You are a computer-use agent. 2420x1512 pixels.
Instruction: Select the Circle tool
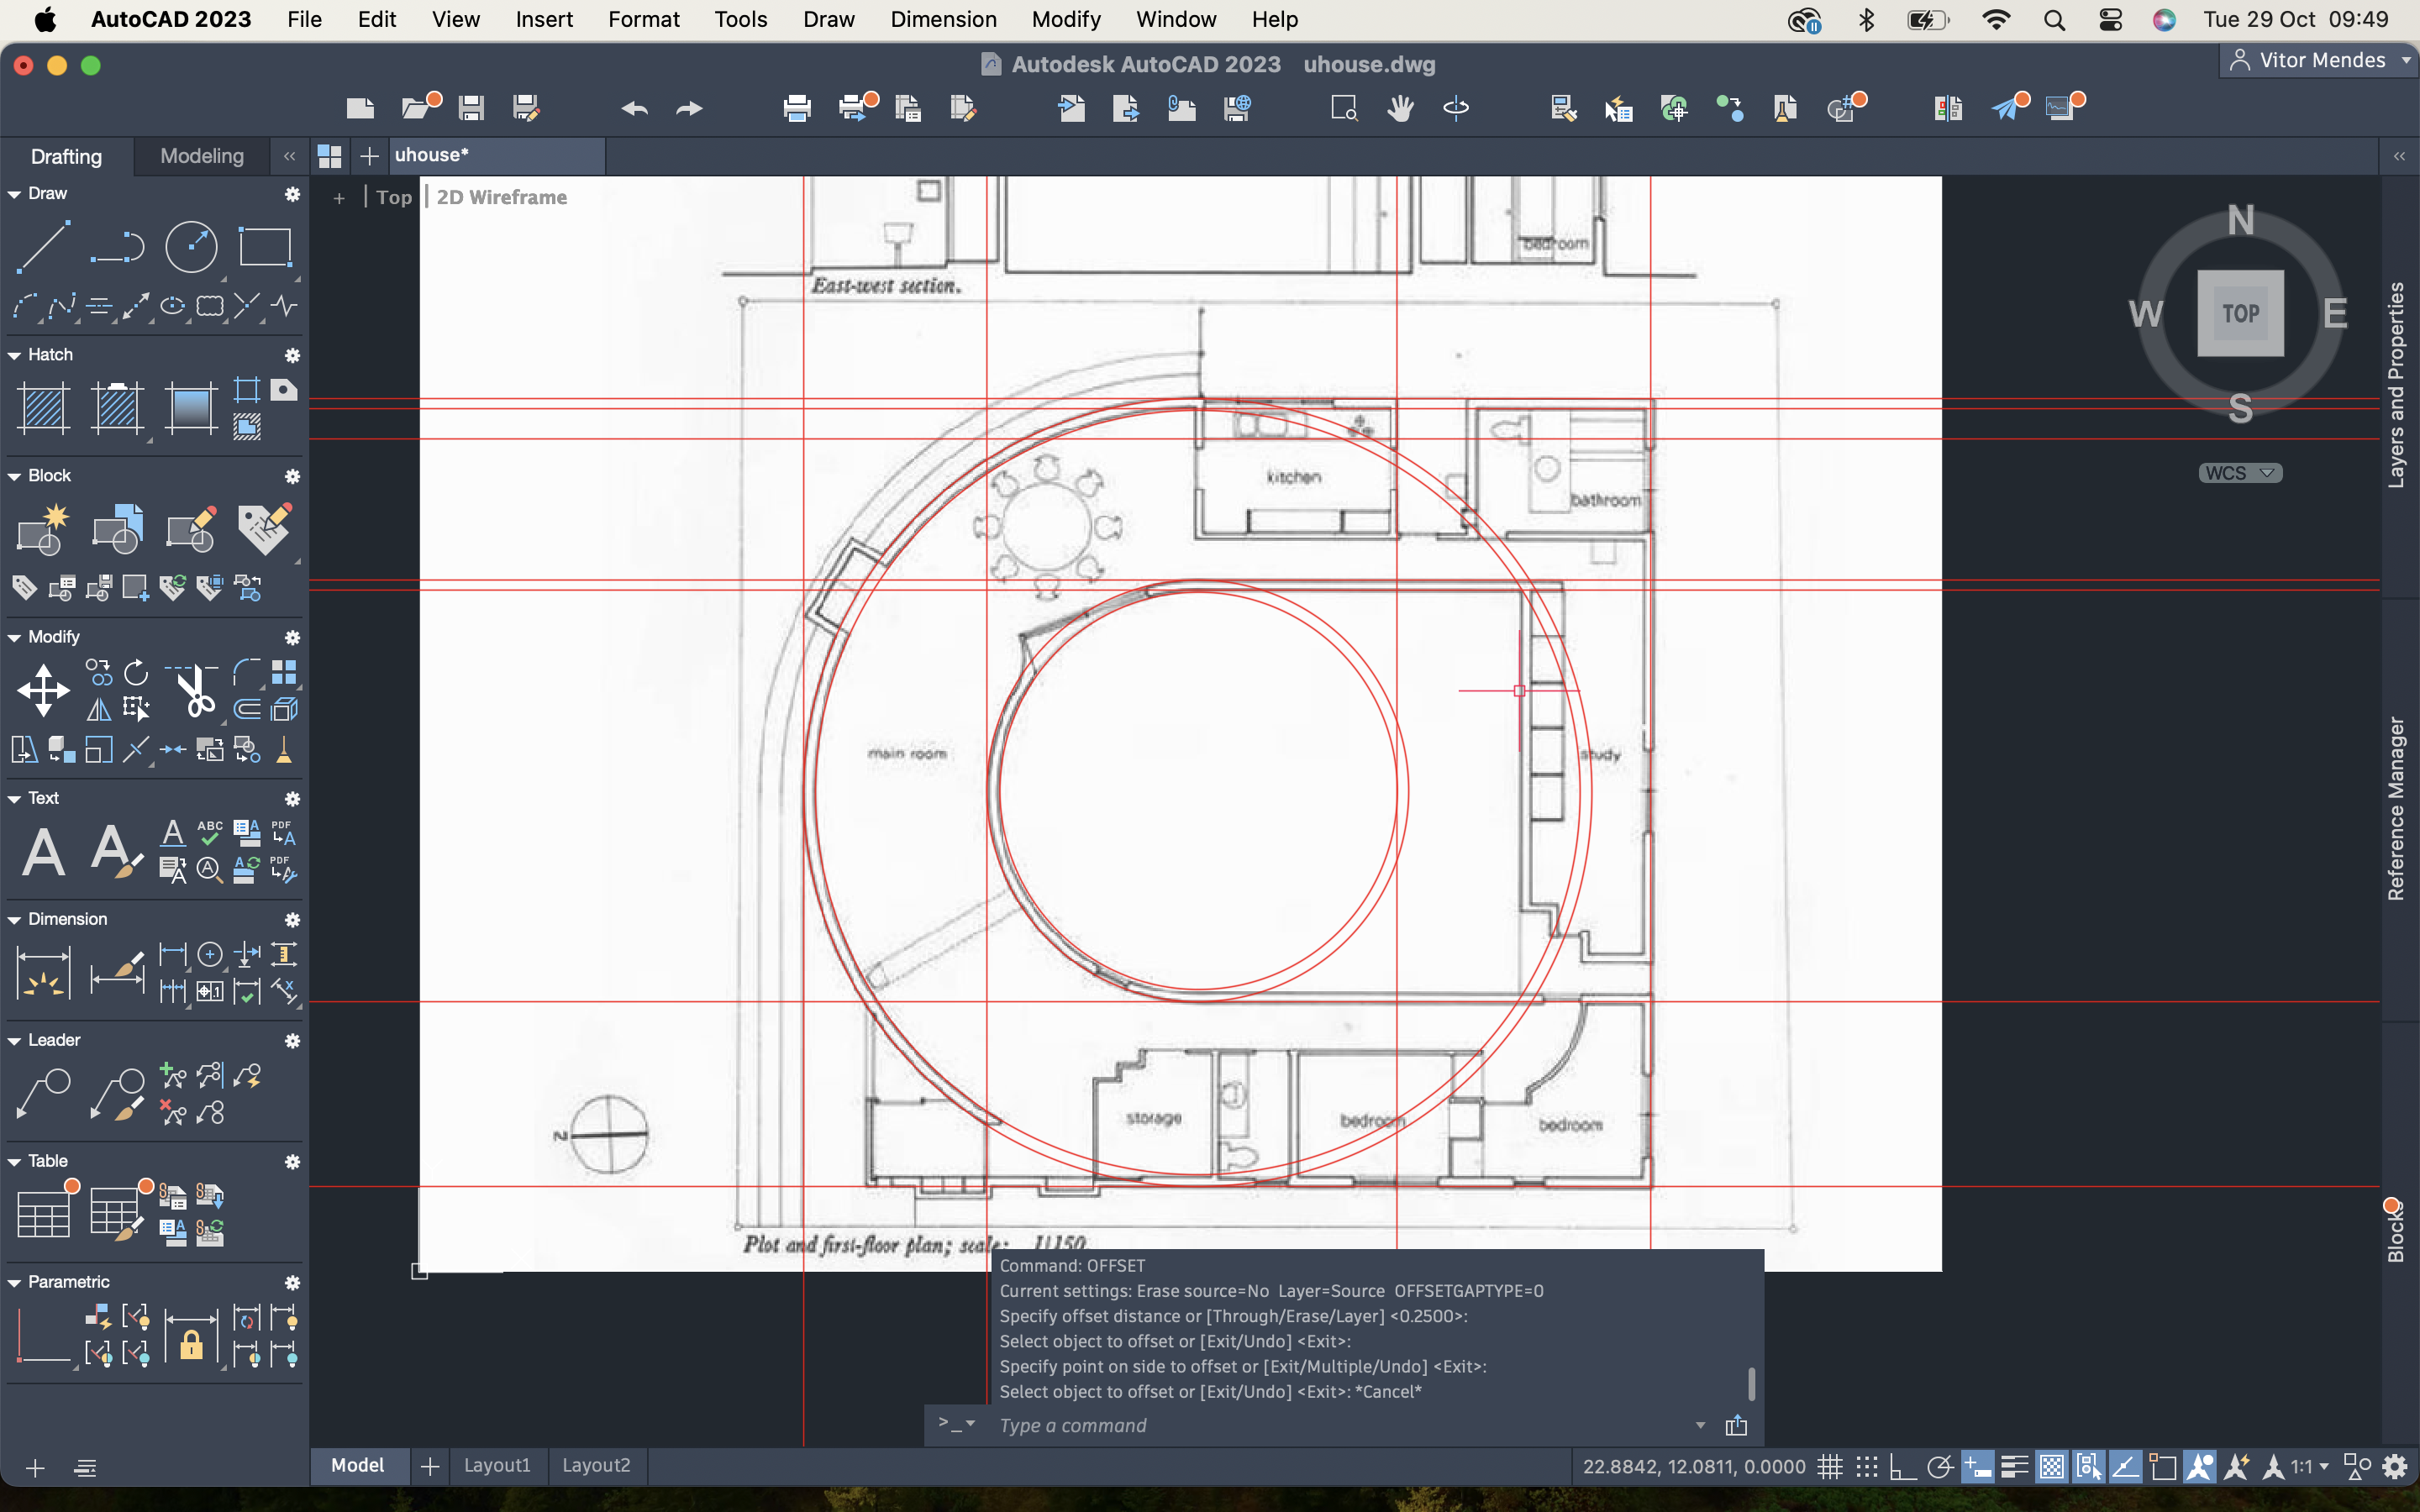point(191,246)
